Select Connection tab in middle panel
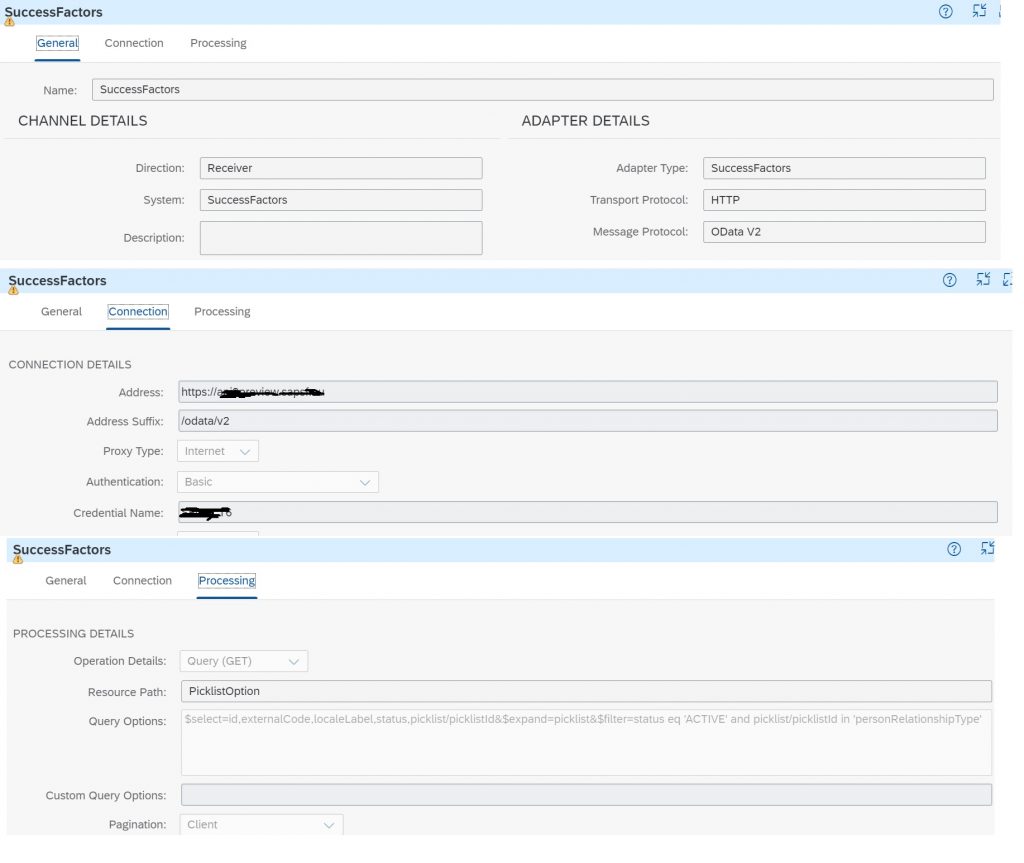1024x863 pixels. [138, 312]
